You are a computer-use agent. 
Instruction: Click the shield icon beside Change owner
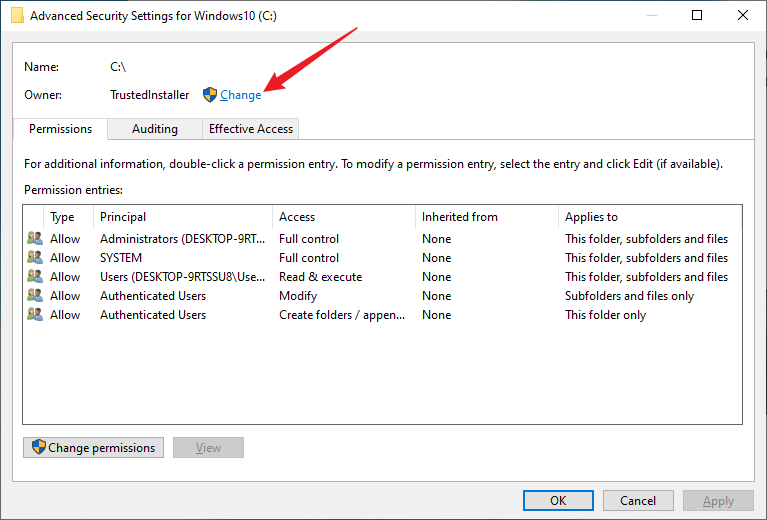click(x=210, y=94)
